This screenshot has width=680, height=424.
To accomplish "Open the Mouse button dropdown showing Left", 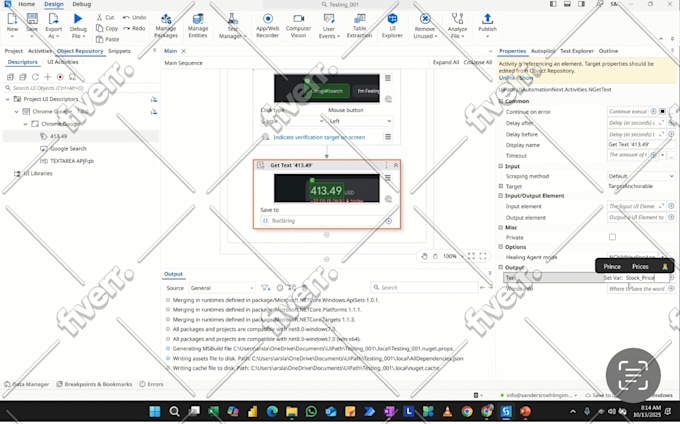I will (360, 121).
